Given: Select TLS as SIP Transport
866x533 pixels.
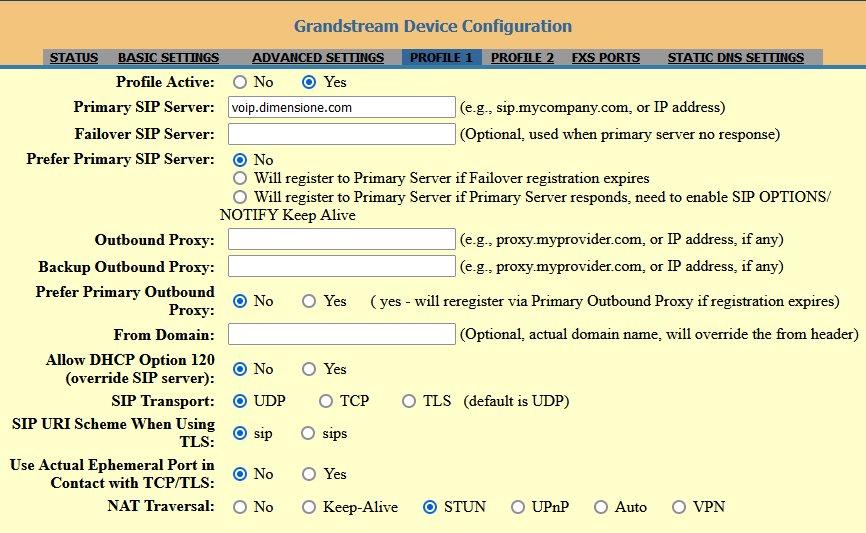Looking at the screenshot, I should [409, 401].
